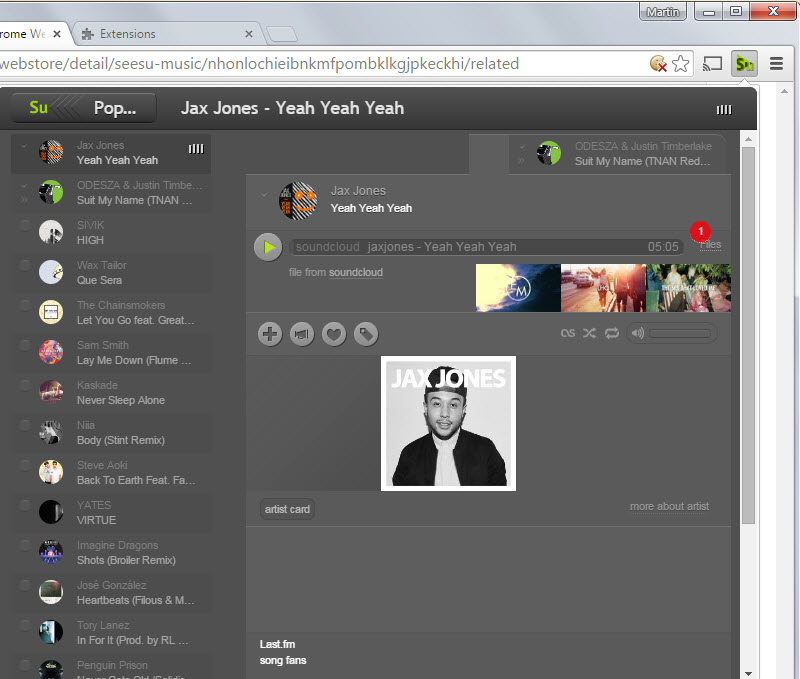Select Kaskade Never Sleep Alone track

point(111,393)
